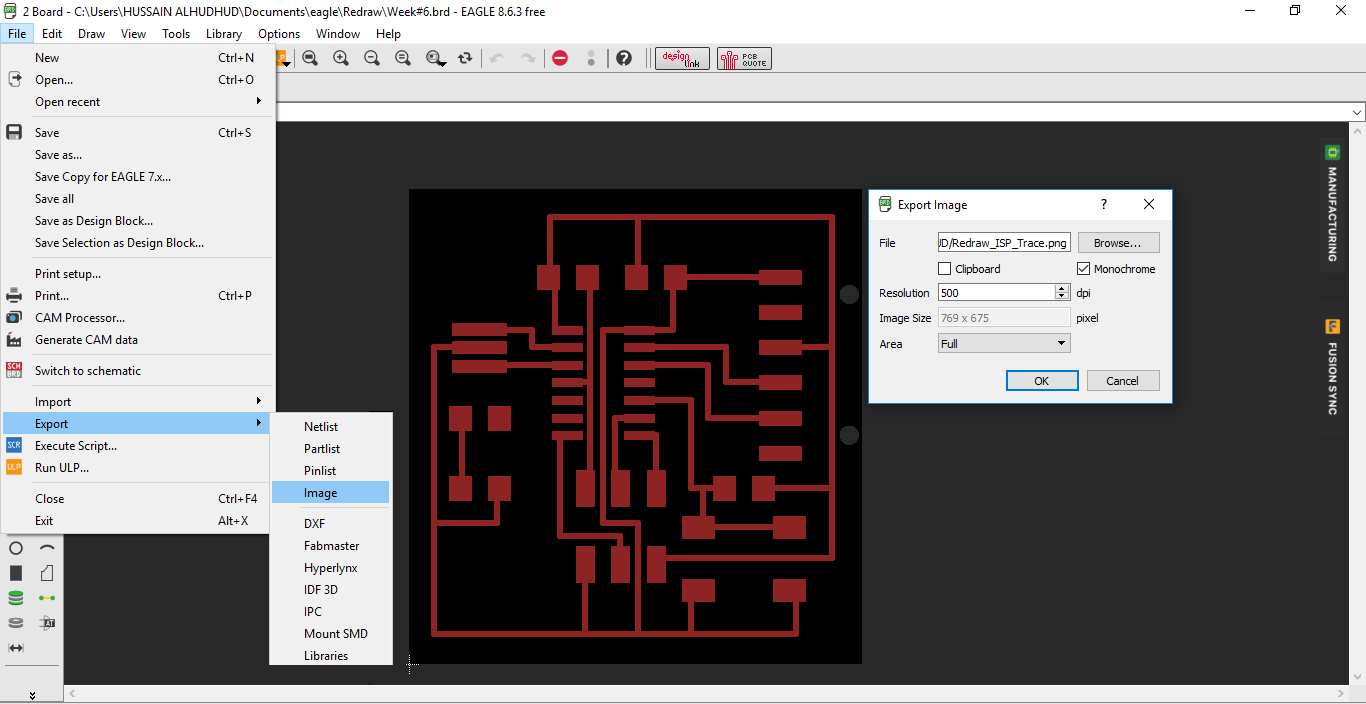Click the Zoom out icon
Image resolution: width=1366 pixels, height=704 pixels.
[x=372, y=58]
